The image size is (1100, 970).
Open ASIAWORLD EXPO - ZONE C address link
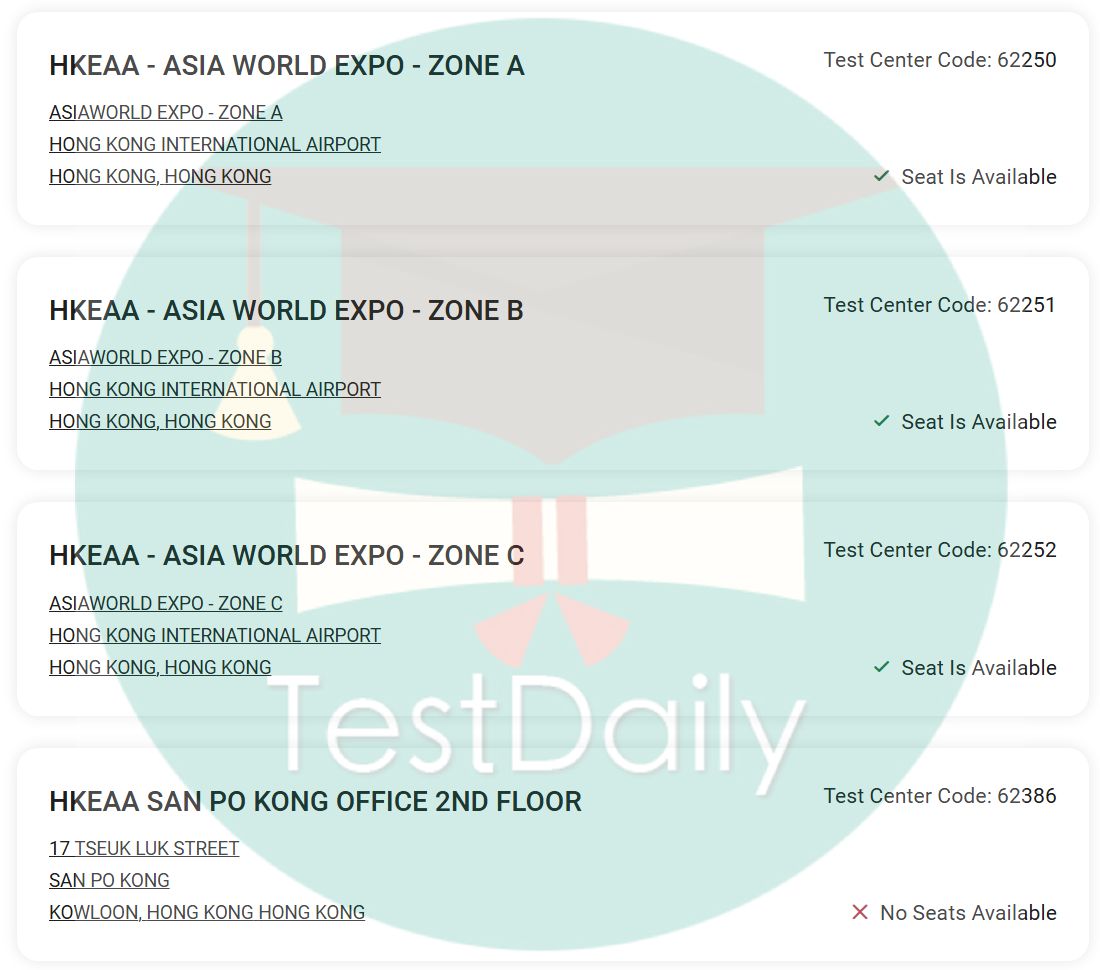(166, 603)
